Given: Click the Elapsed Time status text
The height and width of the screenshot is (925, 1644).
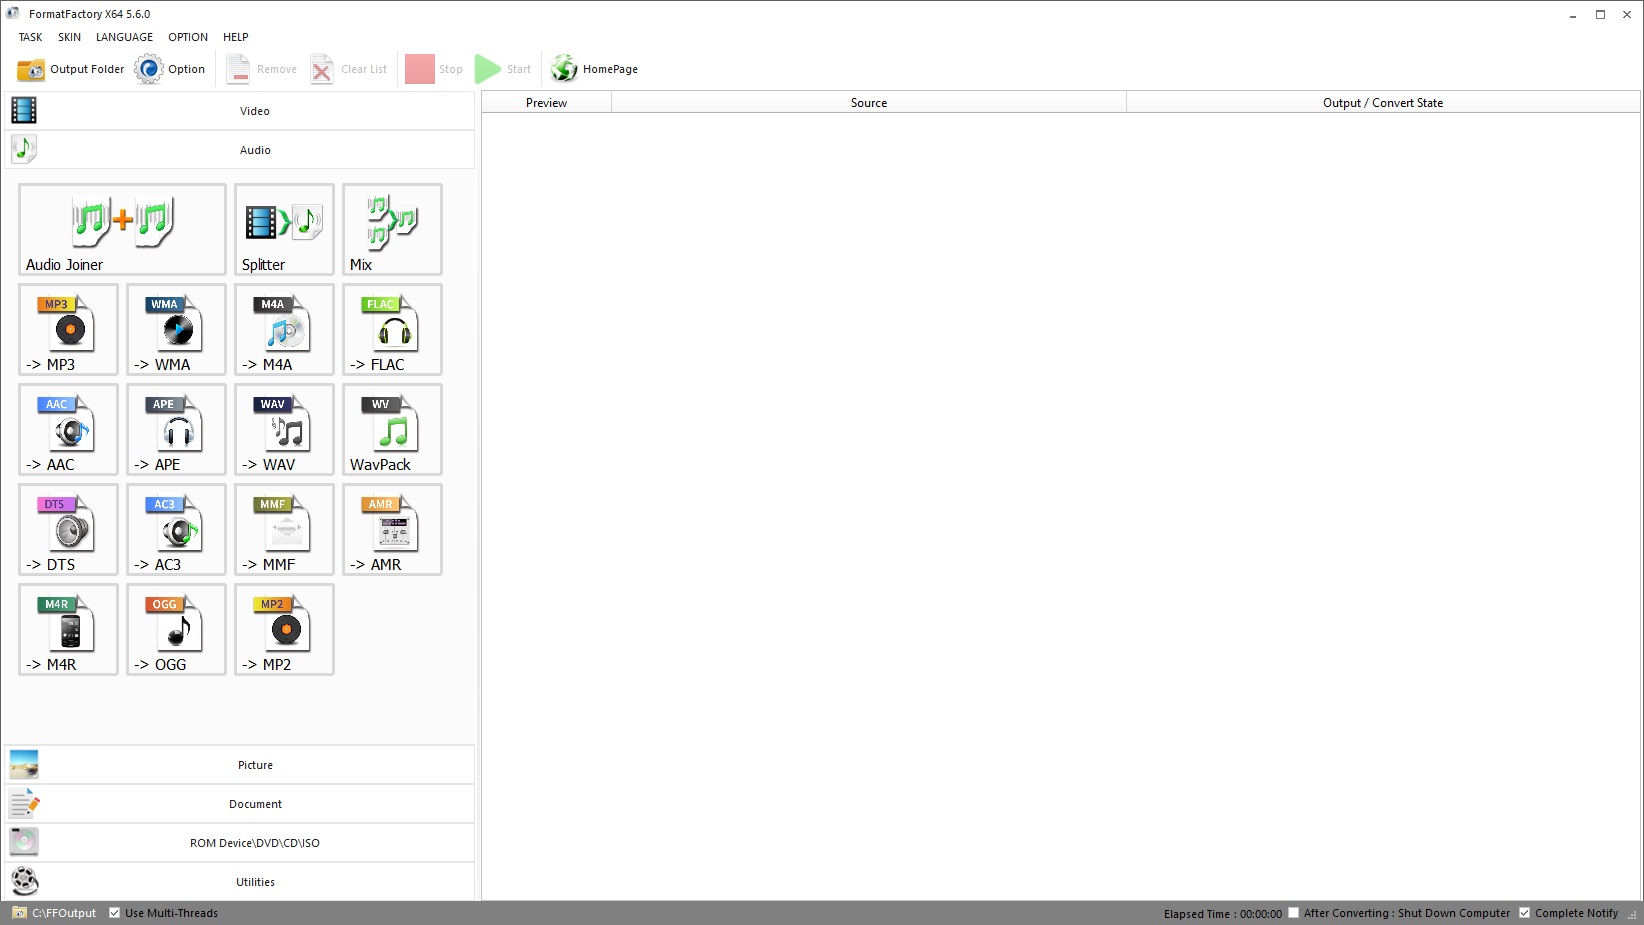Looking at the screenshot, I should (1223, 914).
